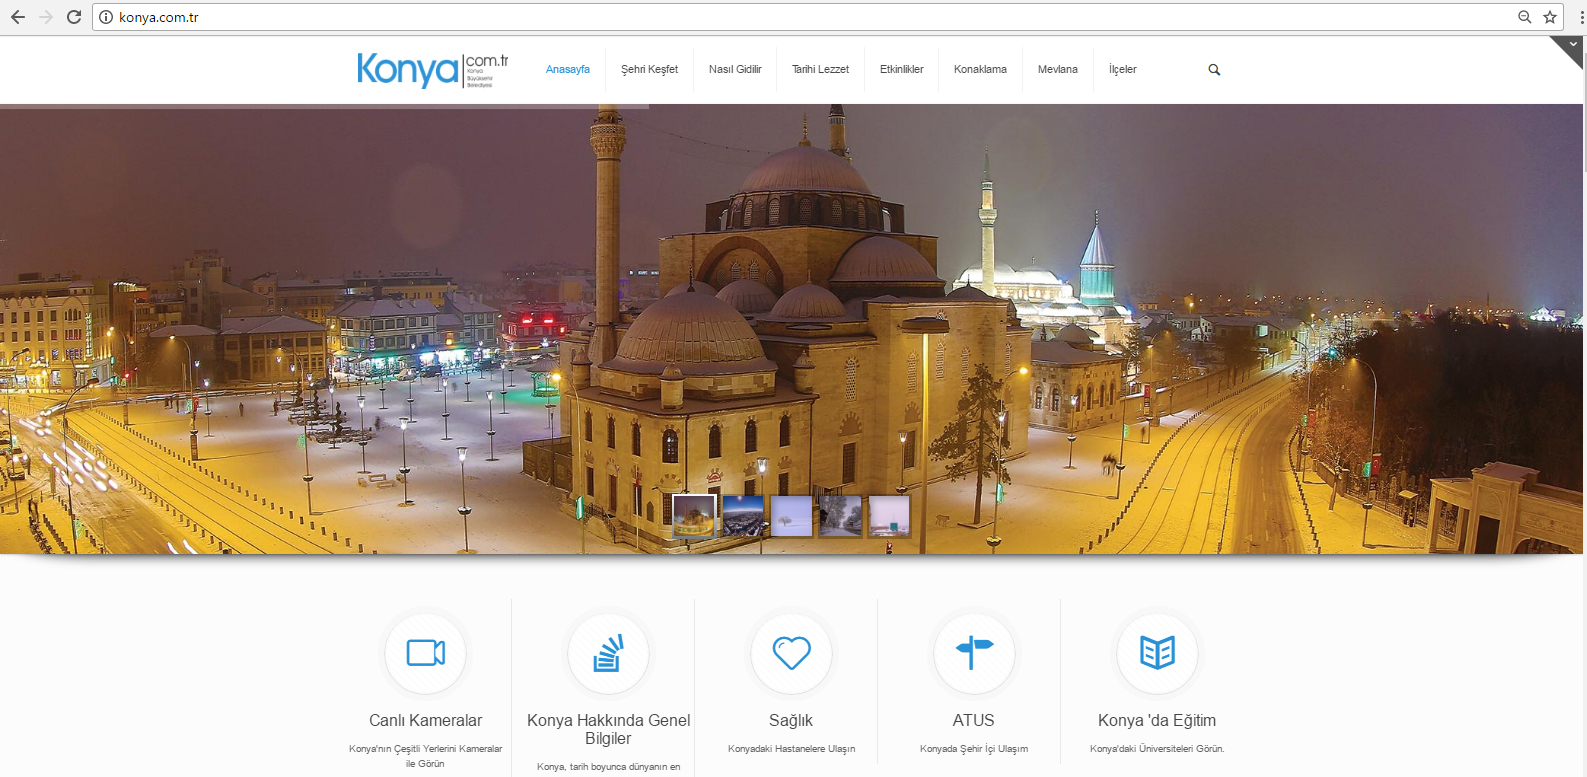1587x777 pixels.
Task: Select the third slider thumbnail
Action: [792, 516]
